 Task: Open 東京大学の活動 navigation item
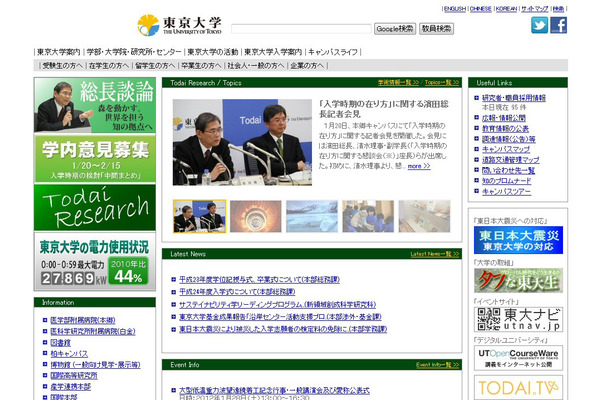[213, 52]
